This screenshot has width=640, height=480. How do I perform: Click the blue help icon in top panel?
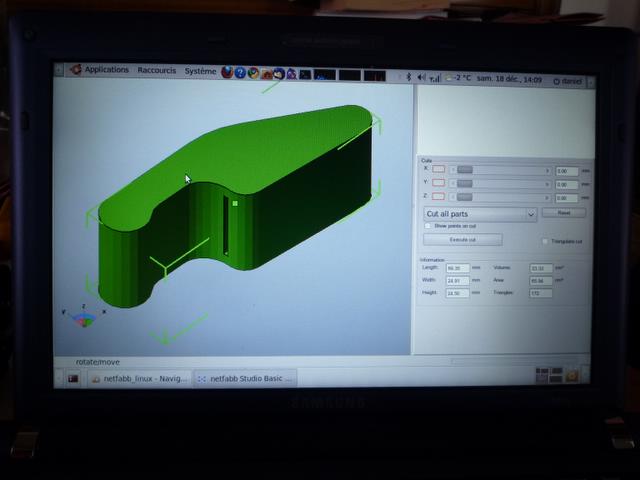click(x=240, y=72)
